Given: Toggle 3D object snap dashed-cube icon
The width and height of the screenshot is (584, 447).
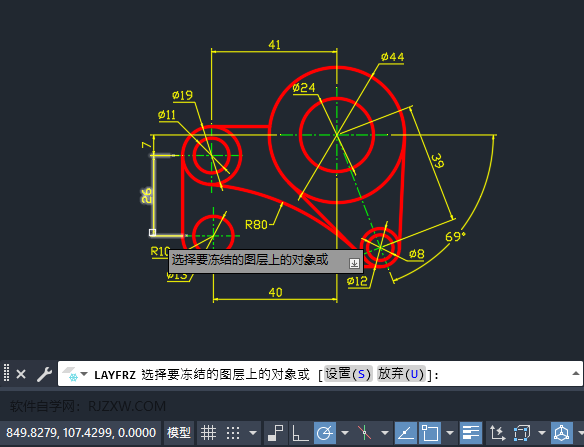Looking at the screenshot, I should pyautogui.click(x=522, y=433).
